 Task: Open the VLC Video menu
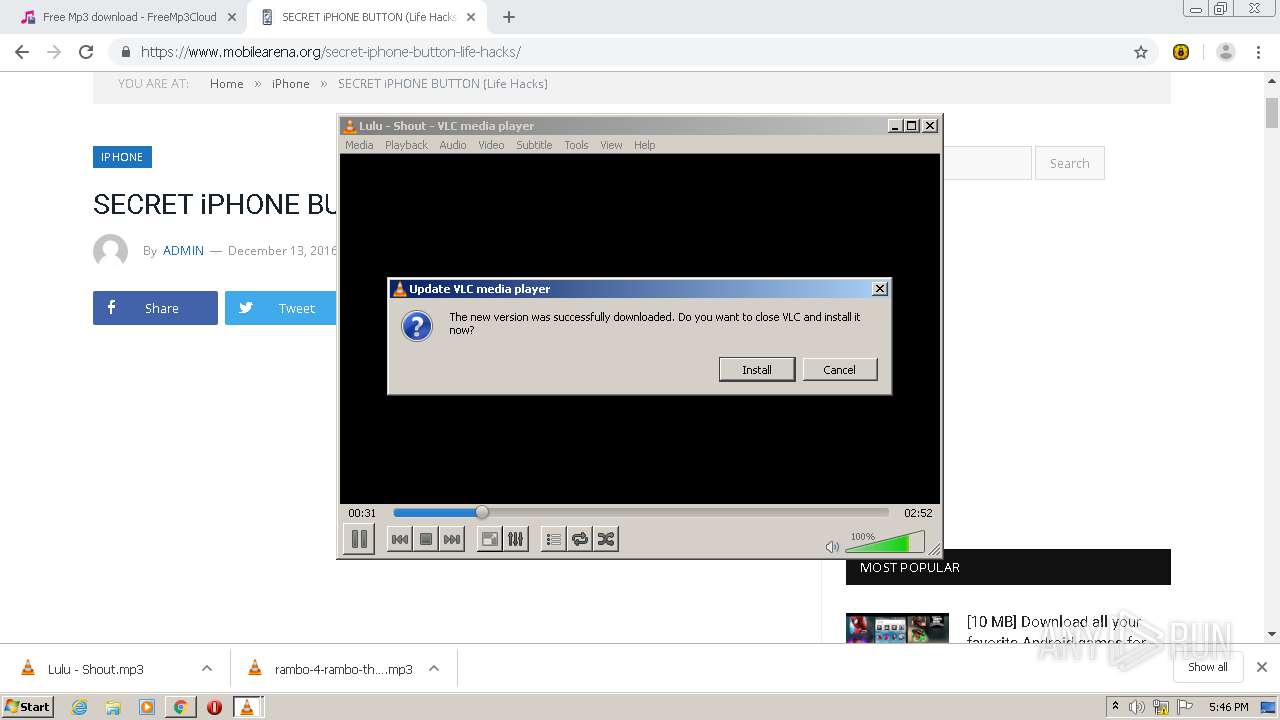[x=491, y=145]
